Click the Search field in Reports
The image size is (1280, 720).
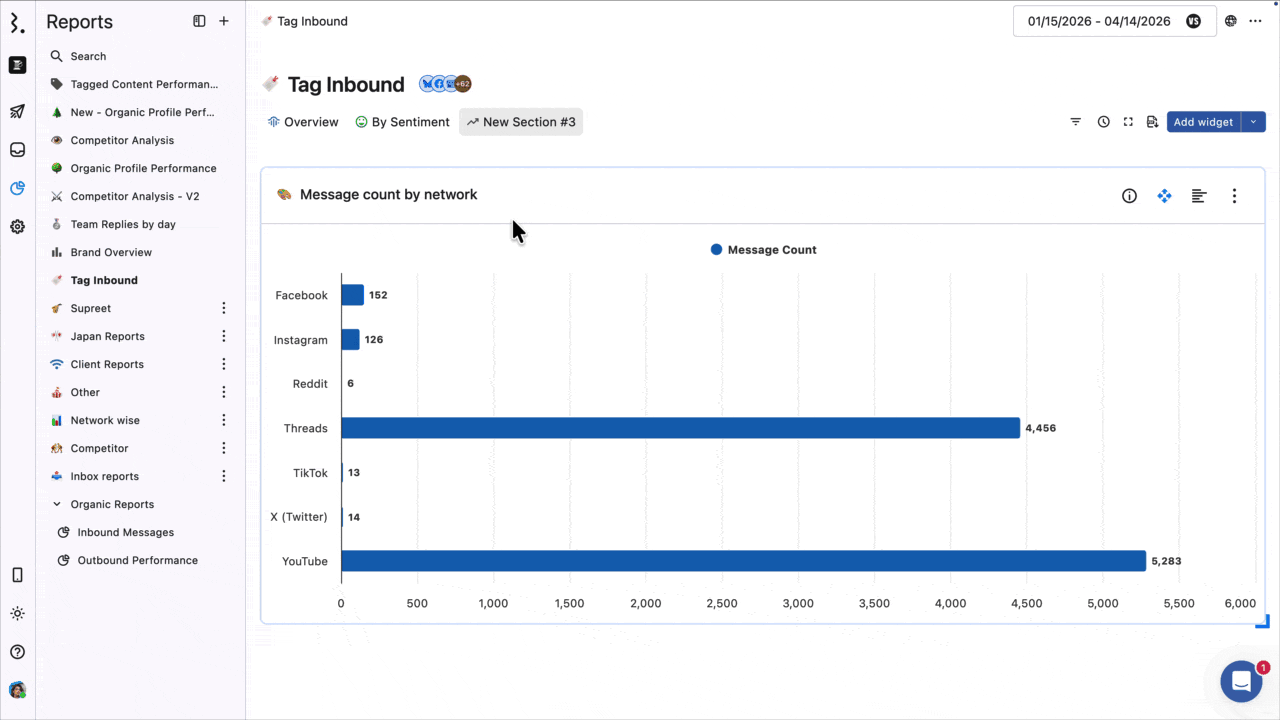(x=88, y=57)
